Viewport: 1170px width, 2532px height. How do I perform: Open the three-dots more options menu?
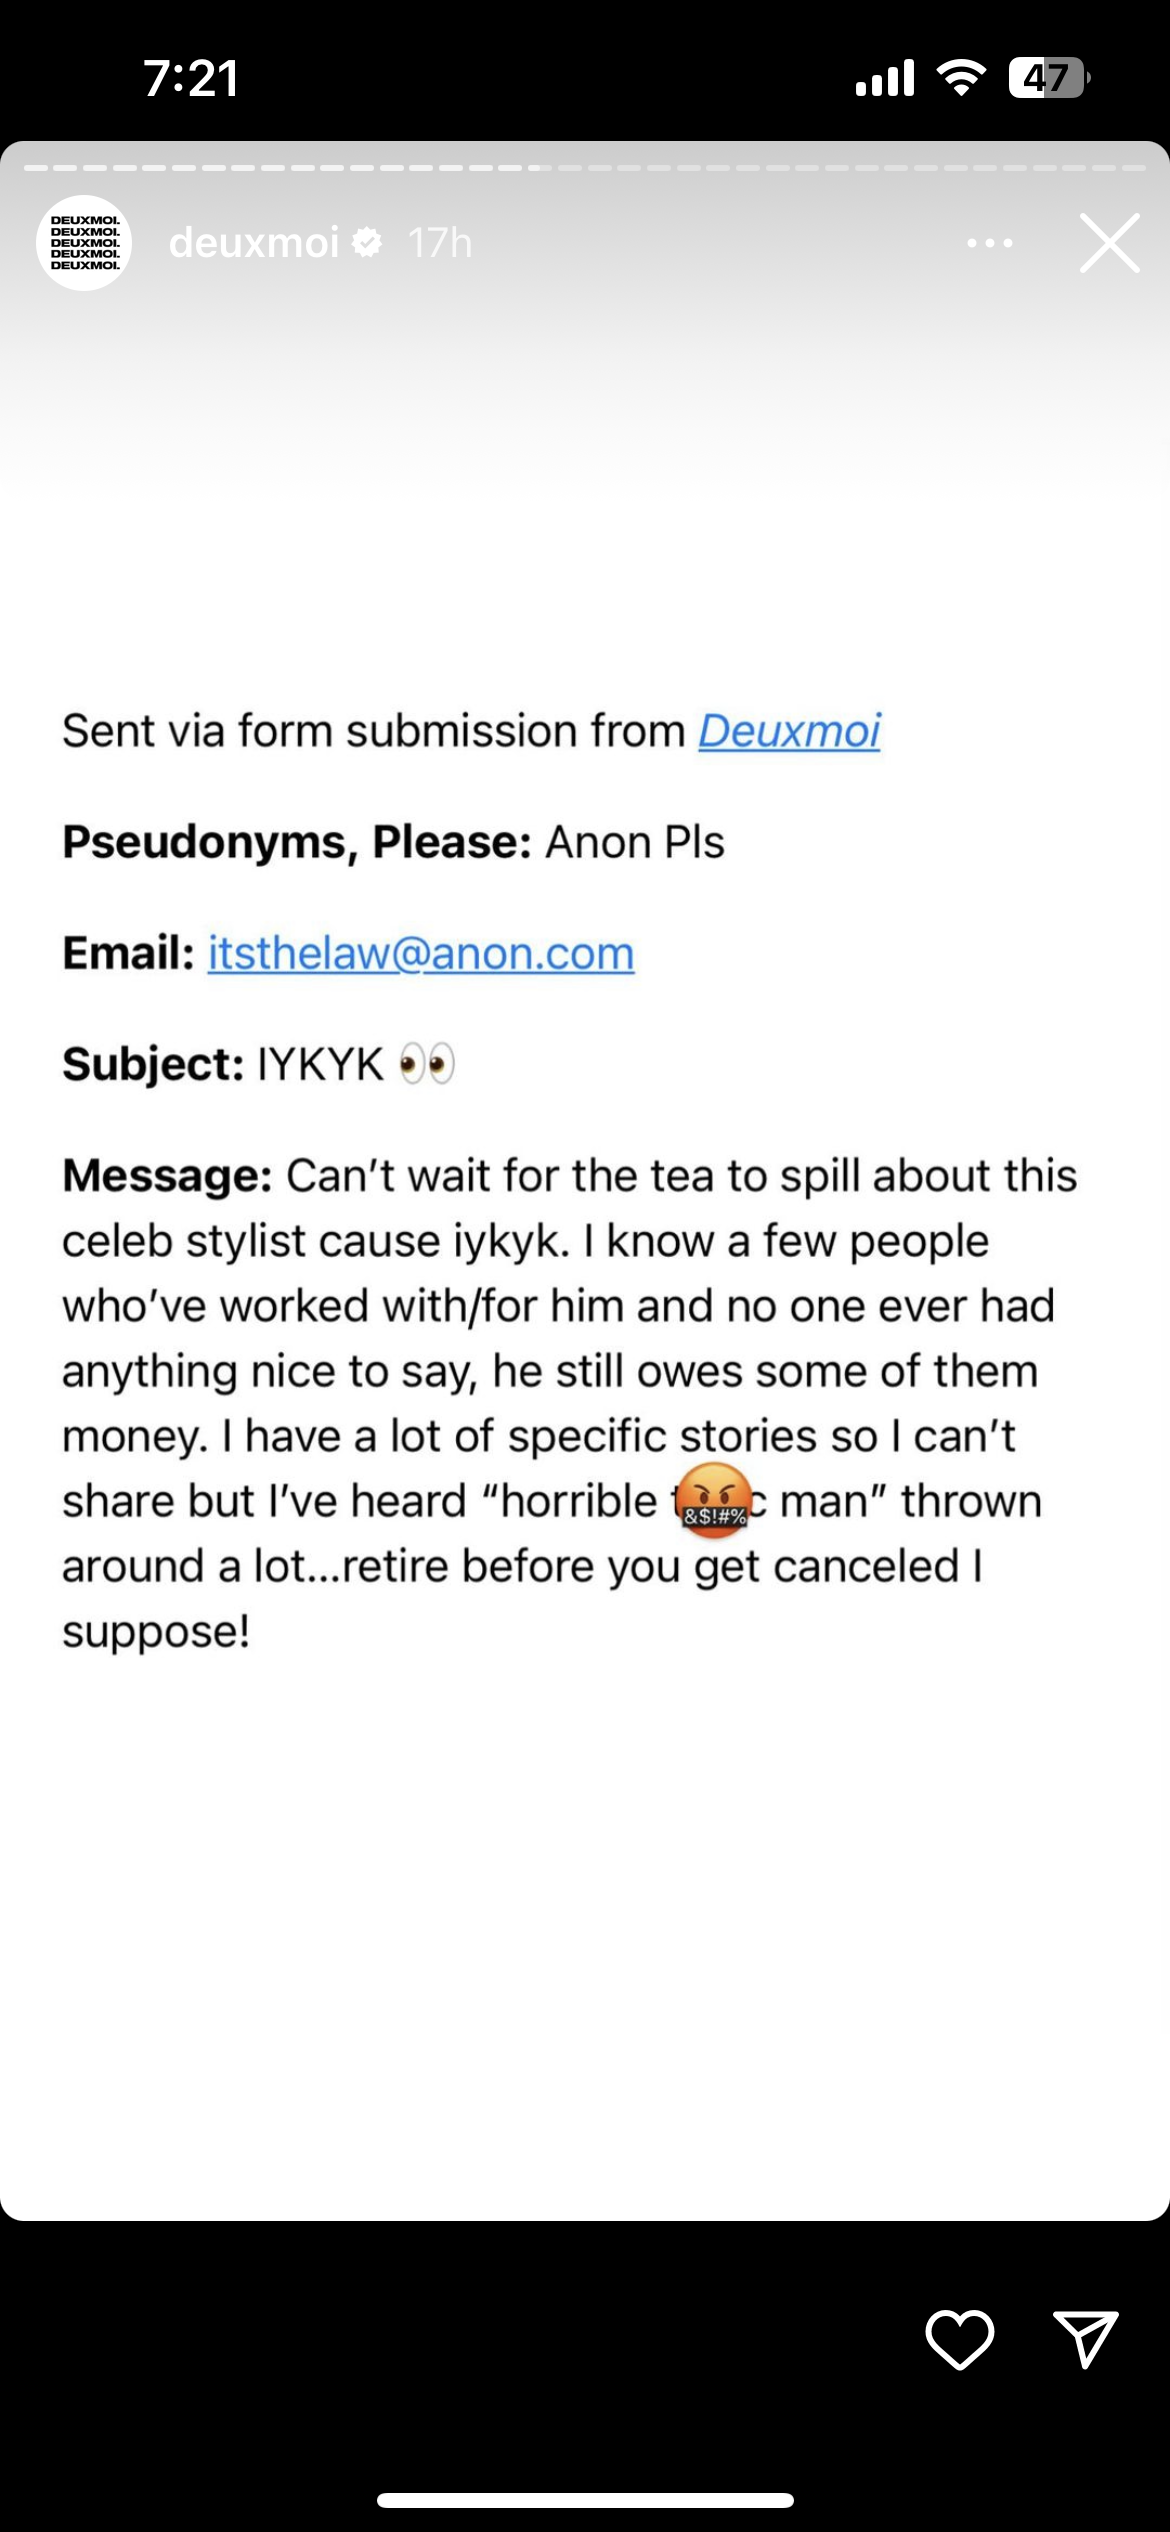990,243
